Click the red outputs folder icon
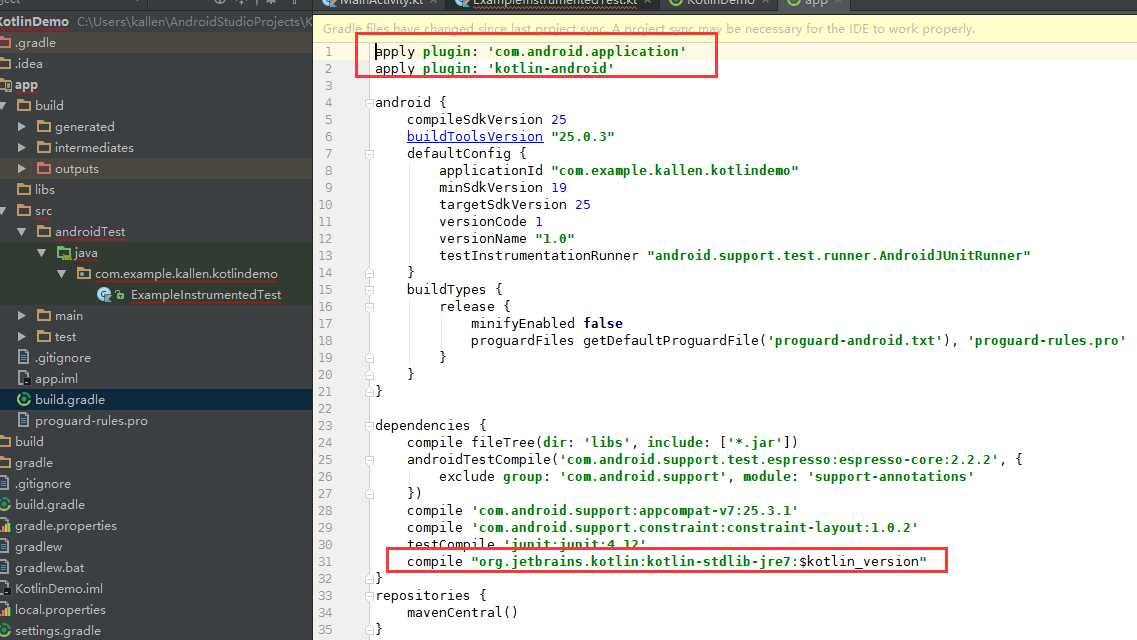This screenshot has width=1137, height=640. (x=44, y=168)
